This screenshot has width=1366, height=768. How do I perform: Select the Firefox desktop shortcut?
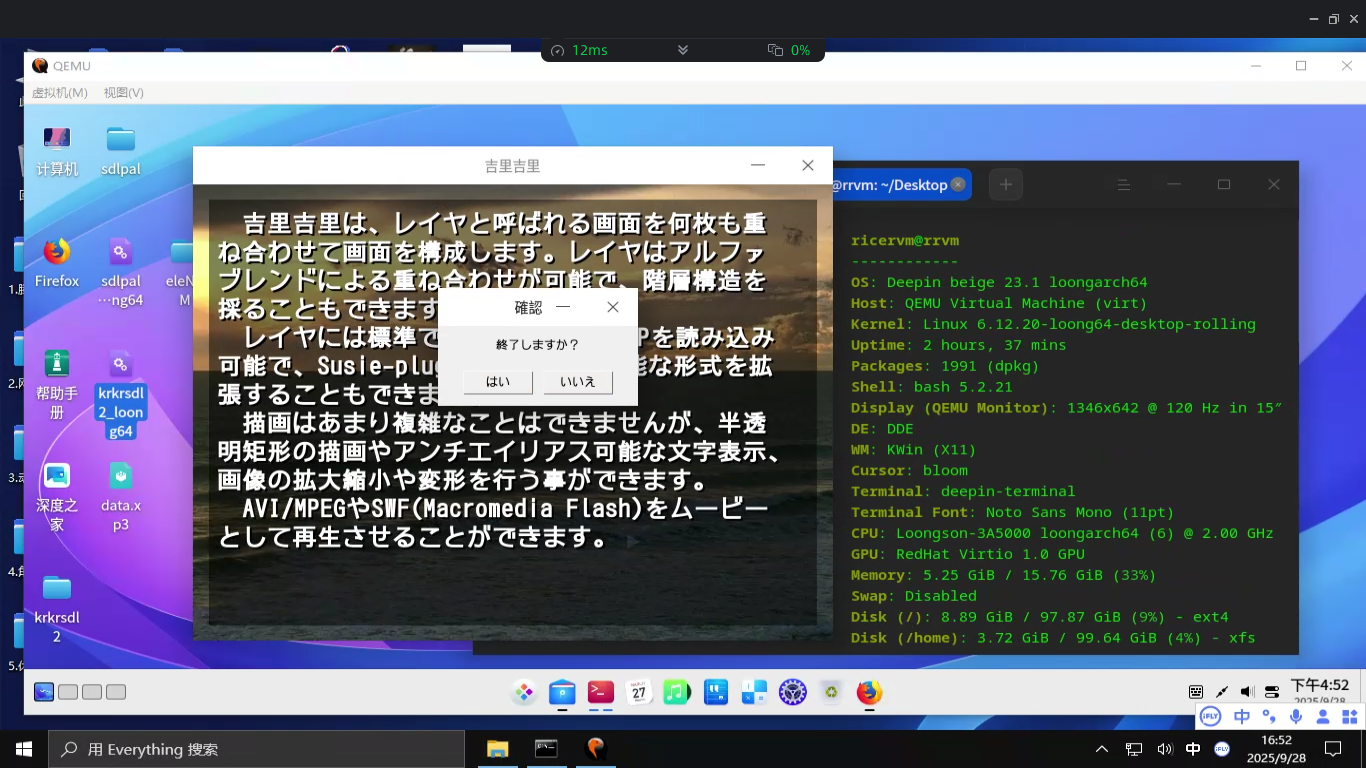(57, 264)
